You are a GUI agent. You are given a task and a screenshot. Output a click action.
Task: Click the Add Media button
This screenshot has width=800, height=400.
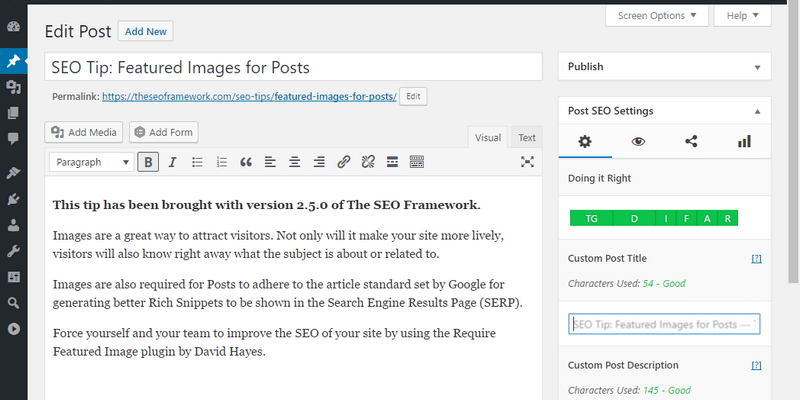tap(84, 132)
